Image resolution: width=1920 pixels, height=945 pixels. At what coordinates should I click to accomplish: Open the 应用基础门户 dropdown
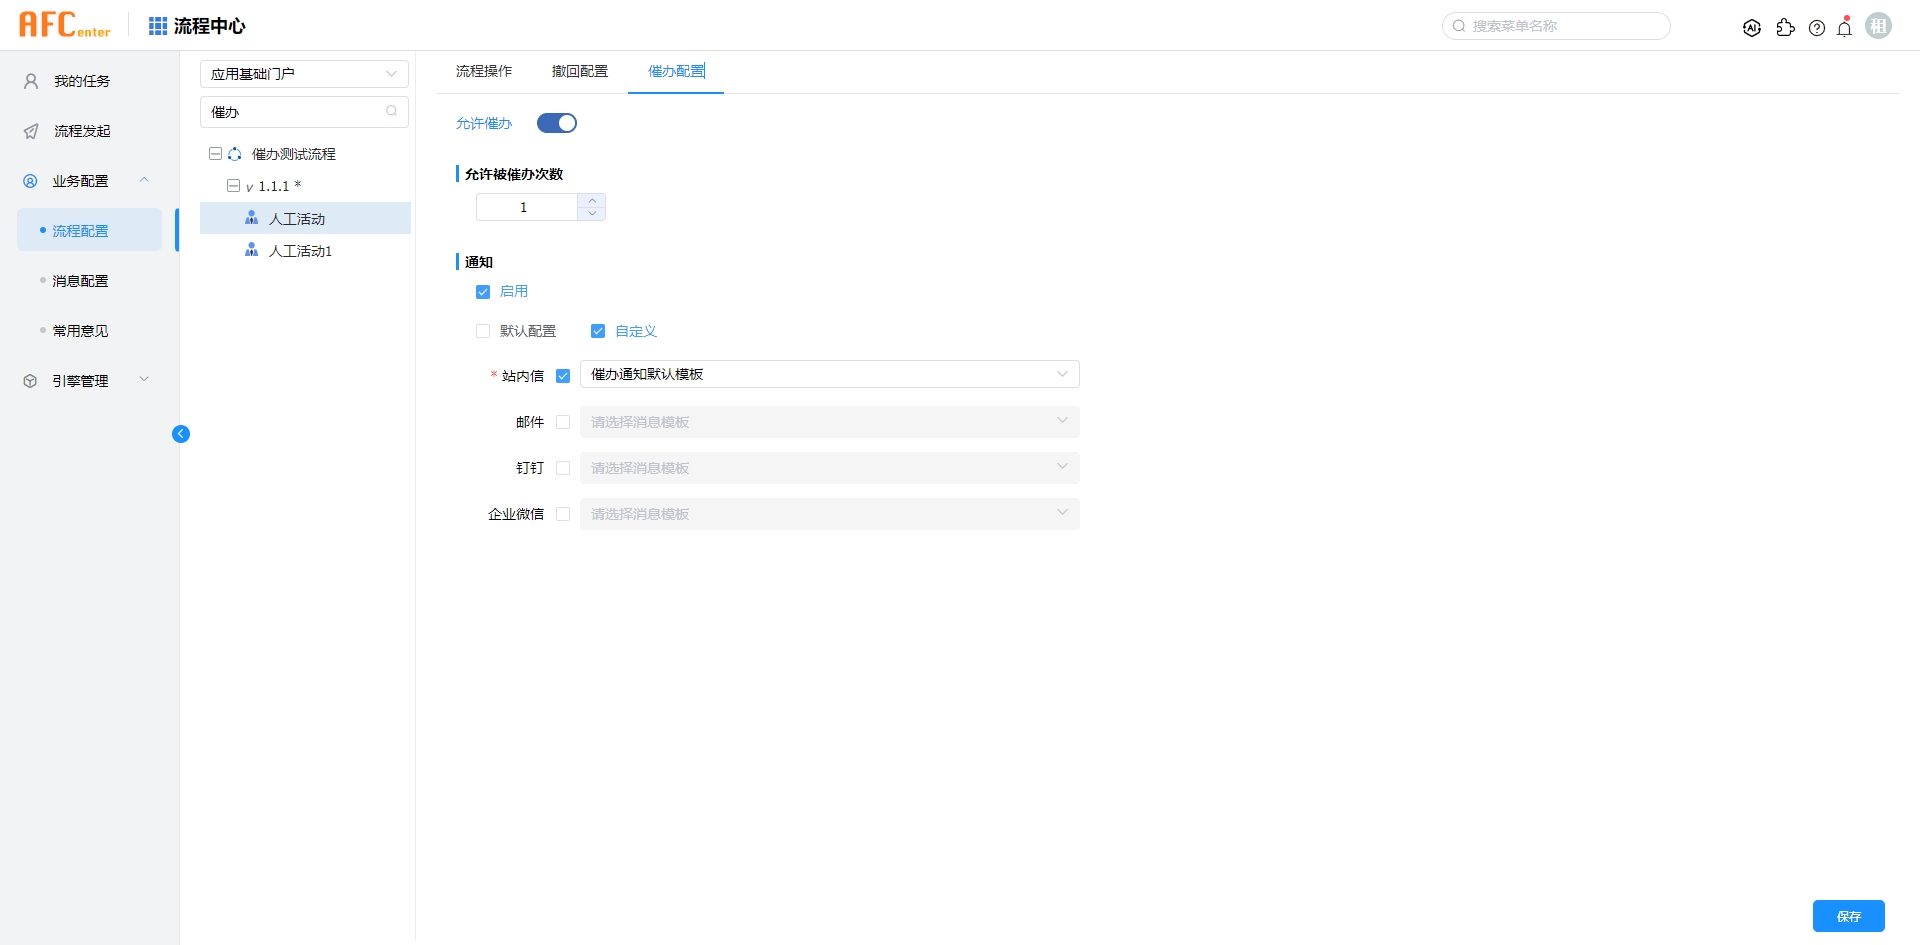pos(304,74)
